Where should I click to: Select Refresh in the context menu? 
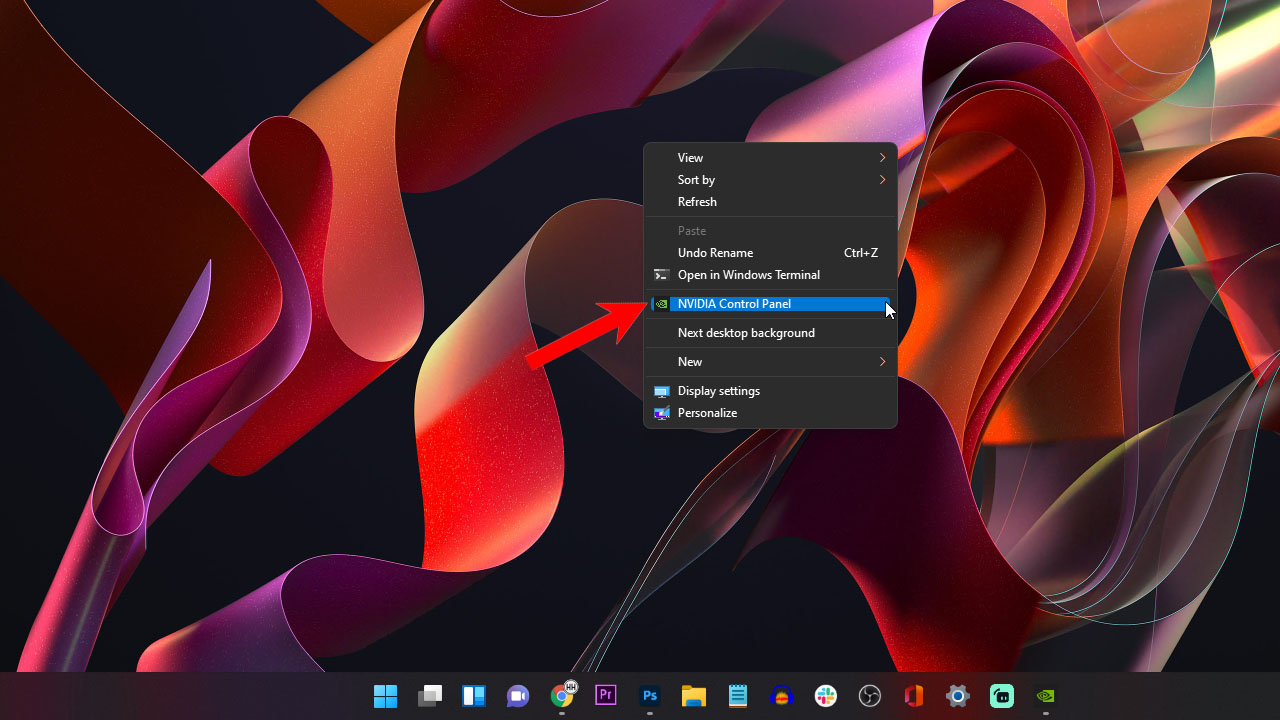[770, 202]
